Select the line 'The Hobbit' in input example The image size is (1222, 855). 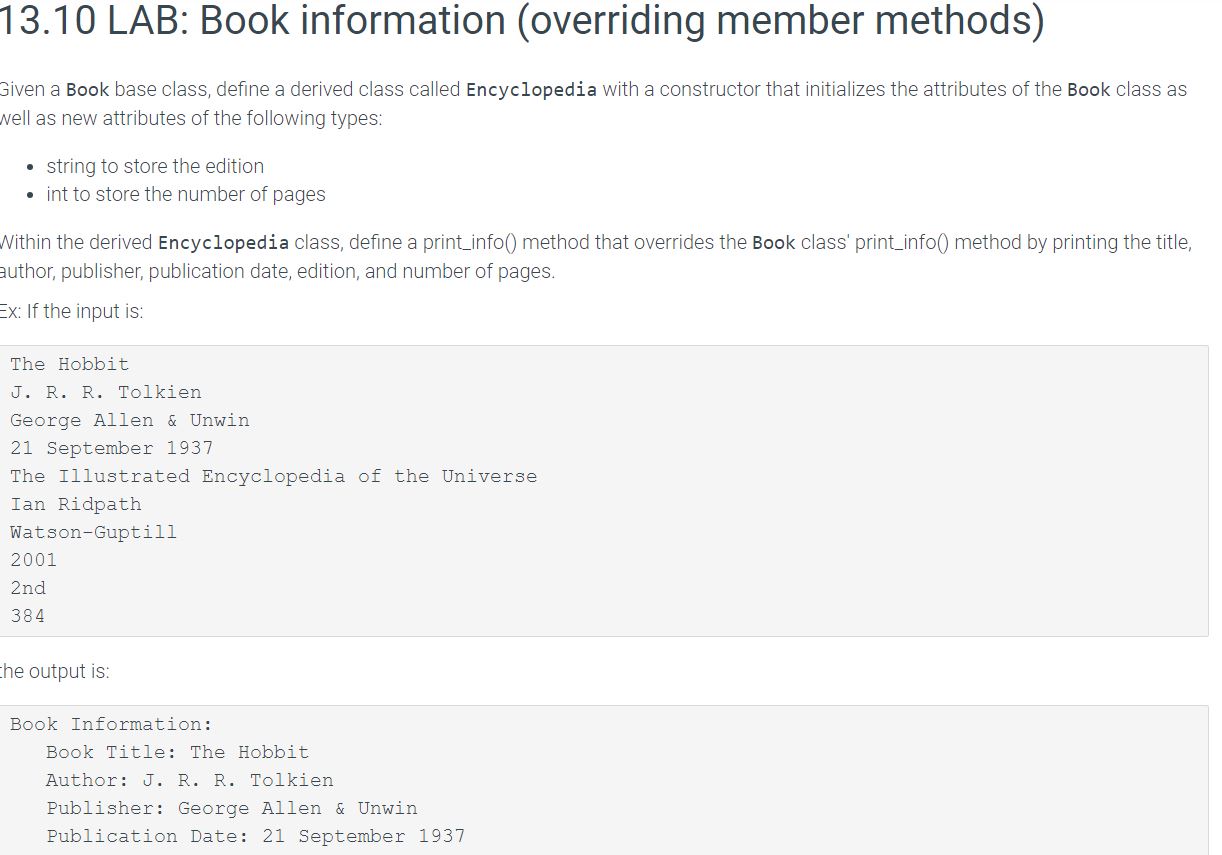[x=69, y=364]
